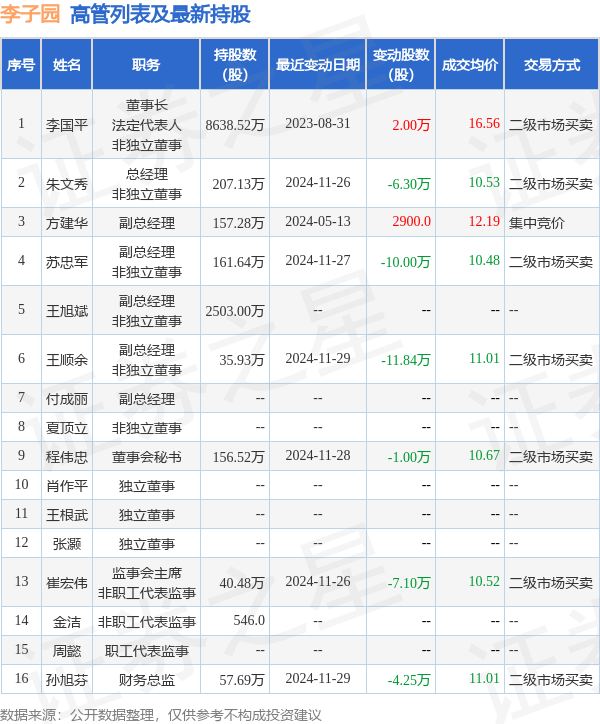Click change value 2.00万

pyautogui.click(x=411, y=125)
